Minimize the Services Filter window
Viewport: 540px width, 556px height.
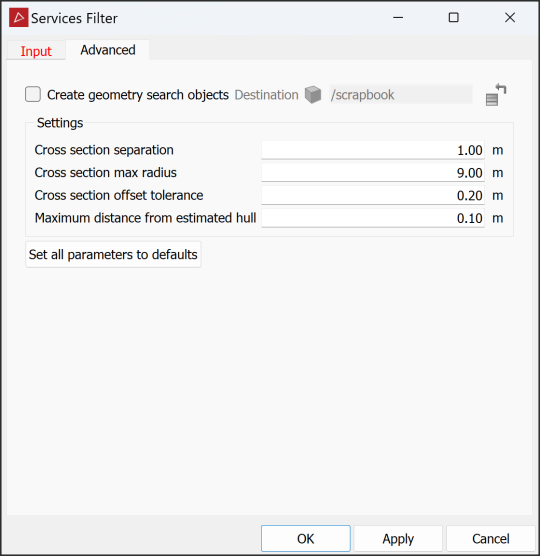click(398, 17)
